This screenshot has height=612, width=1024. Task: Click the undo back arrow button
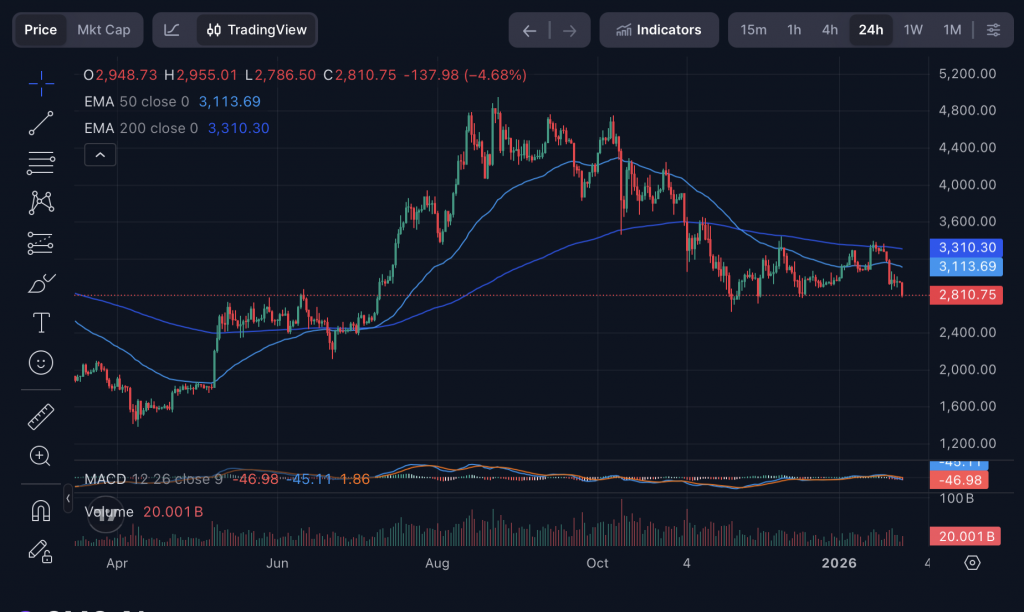click(530, 30)
